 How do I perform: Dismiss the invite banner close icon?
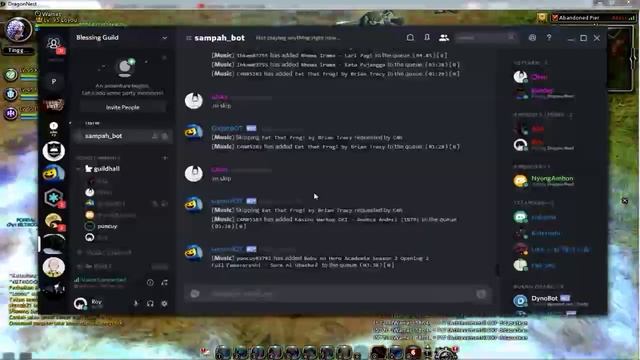tap(164, 58)
